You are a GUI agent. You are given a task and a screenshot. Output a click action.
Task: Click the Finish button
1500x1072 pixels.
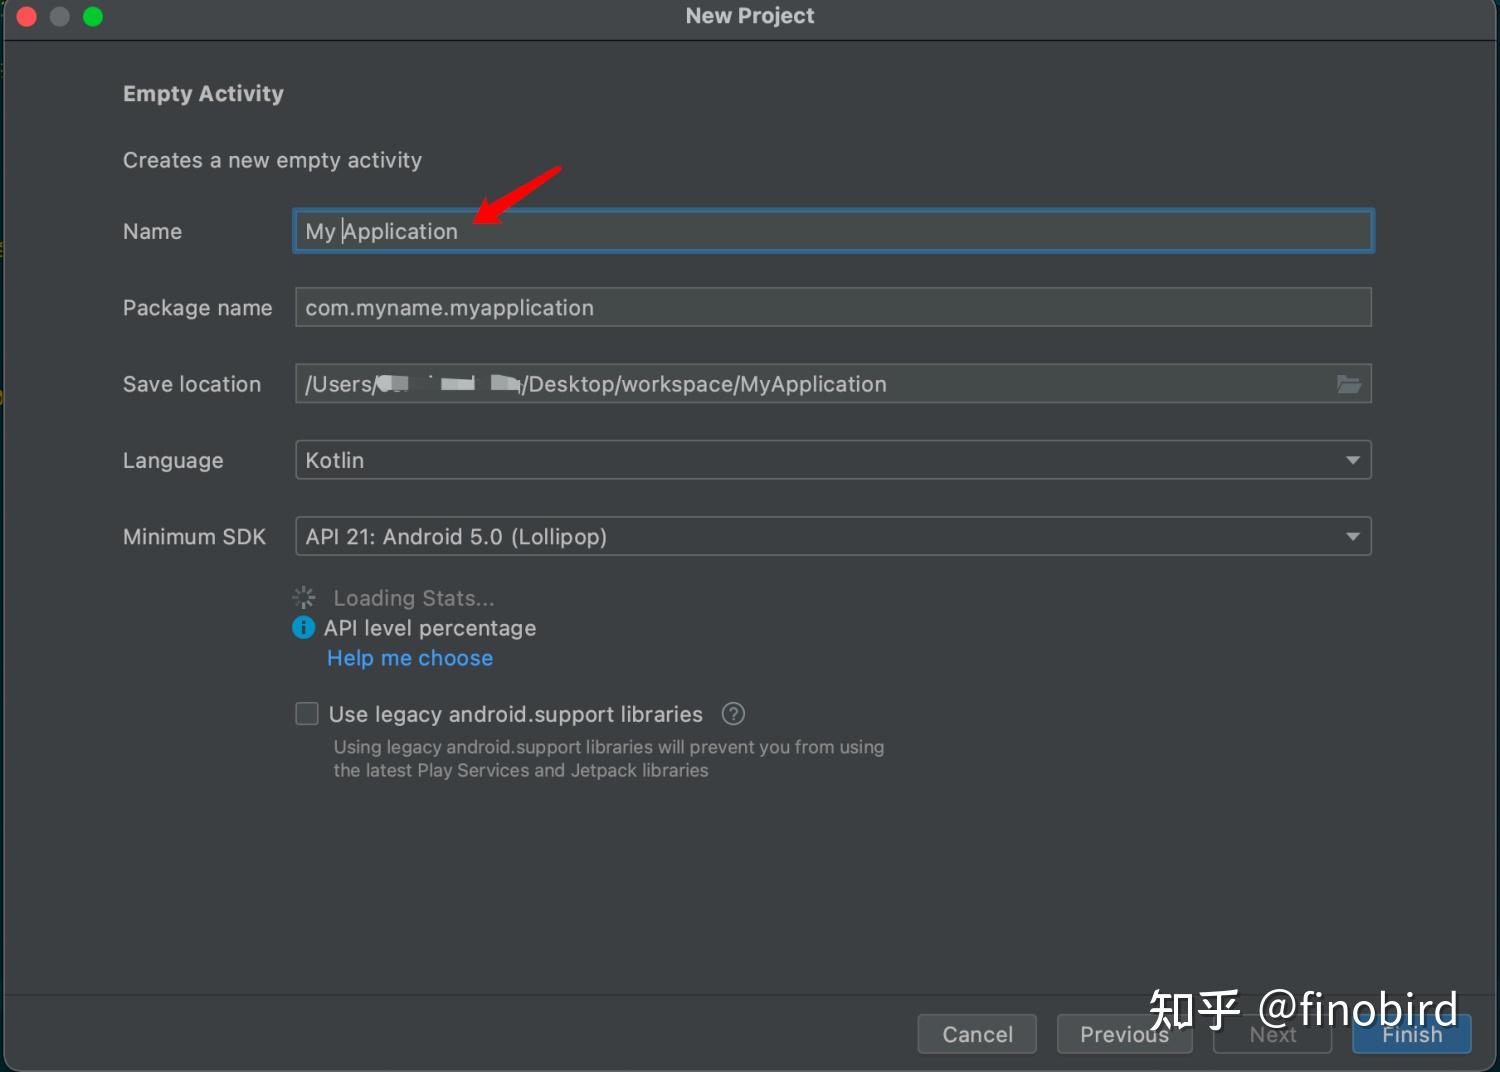[1411, 1034]
